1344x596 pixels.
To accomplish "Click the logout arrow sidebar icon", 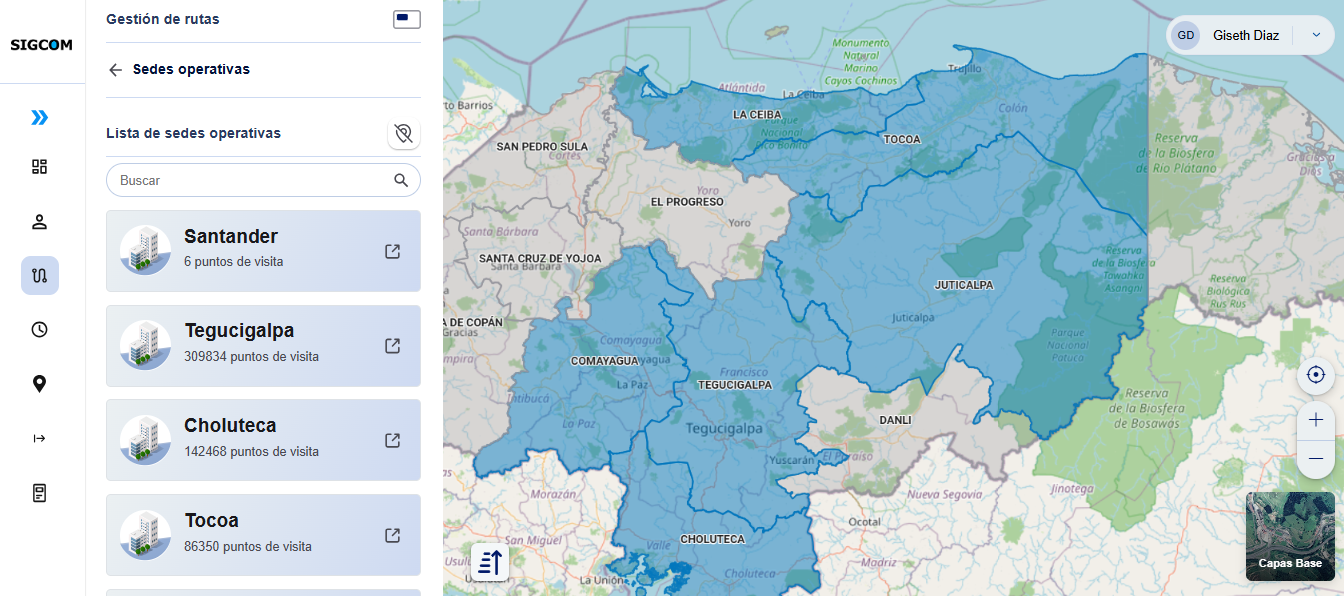I will tap(39, 438).
